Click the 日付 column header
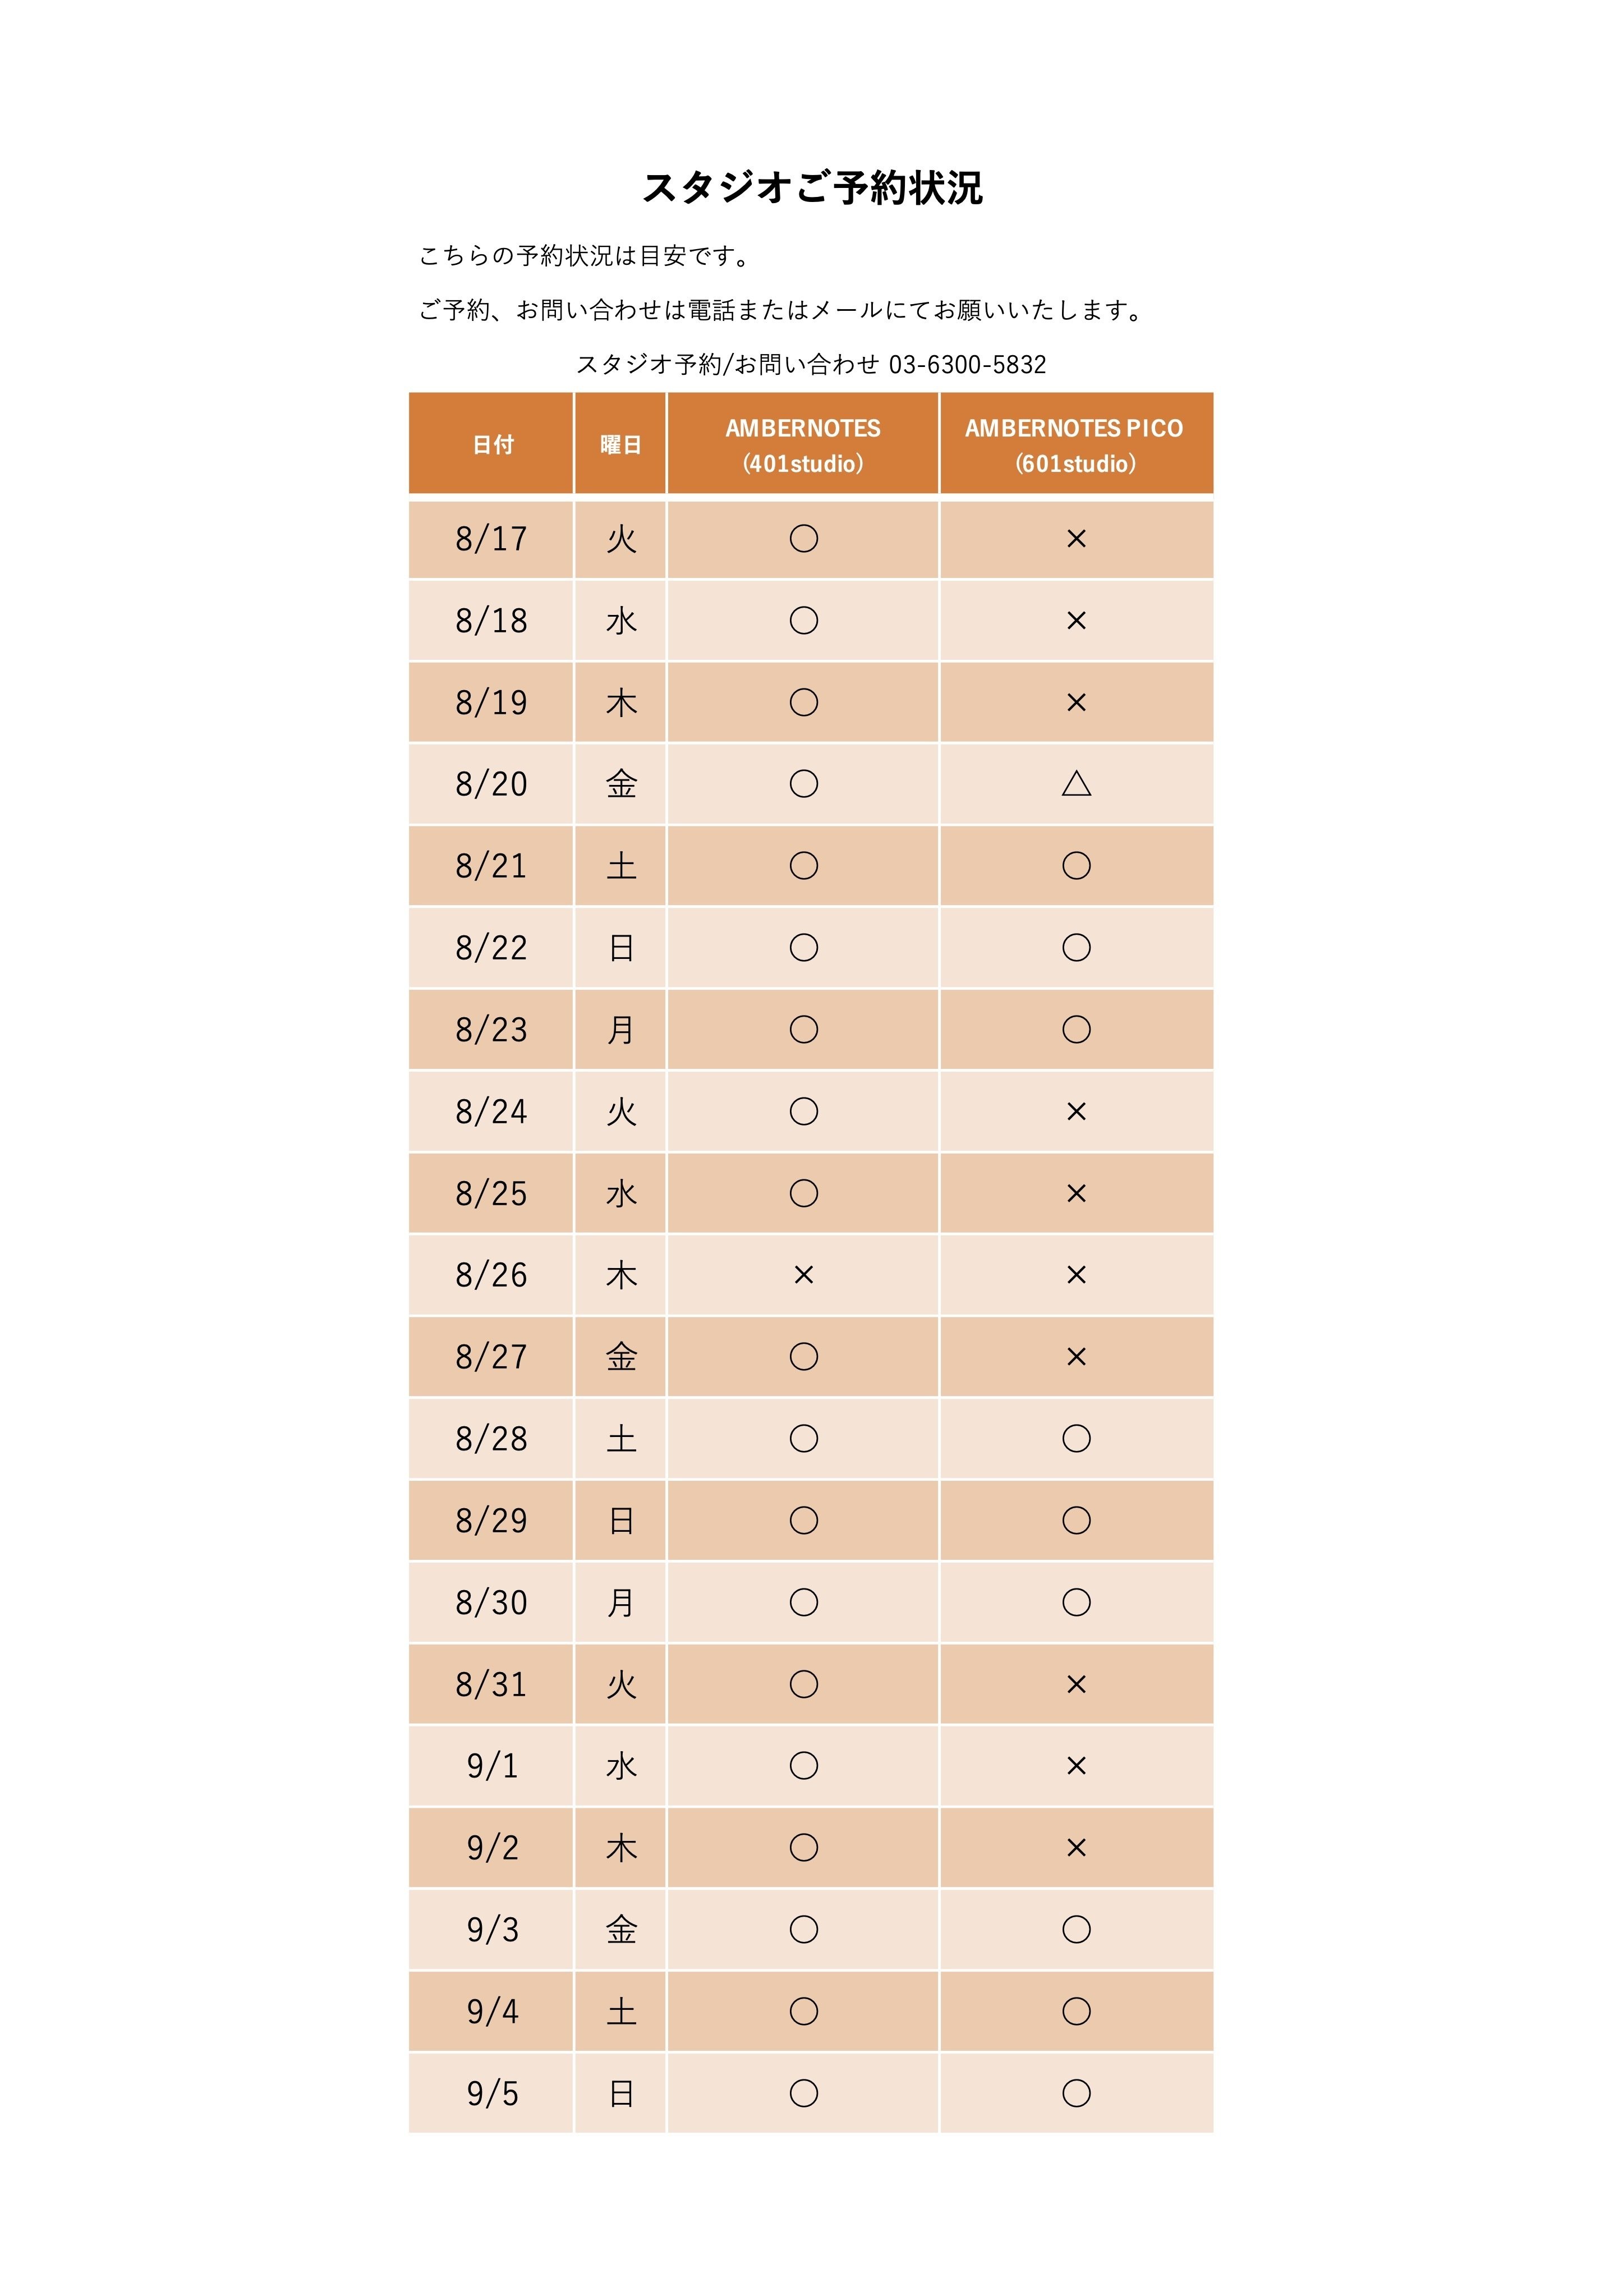Screen dimensions: 1623x2296 (492, 445)
